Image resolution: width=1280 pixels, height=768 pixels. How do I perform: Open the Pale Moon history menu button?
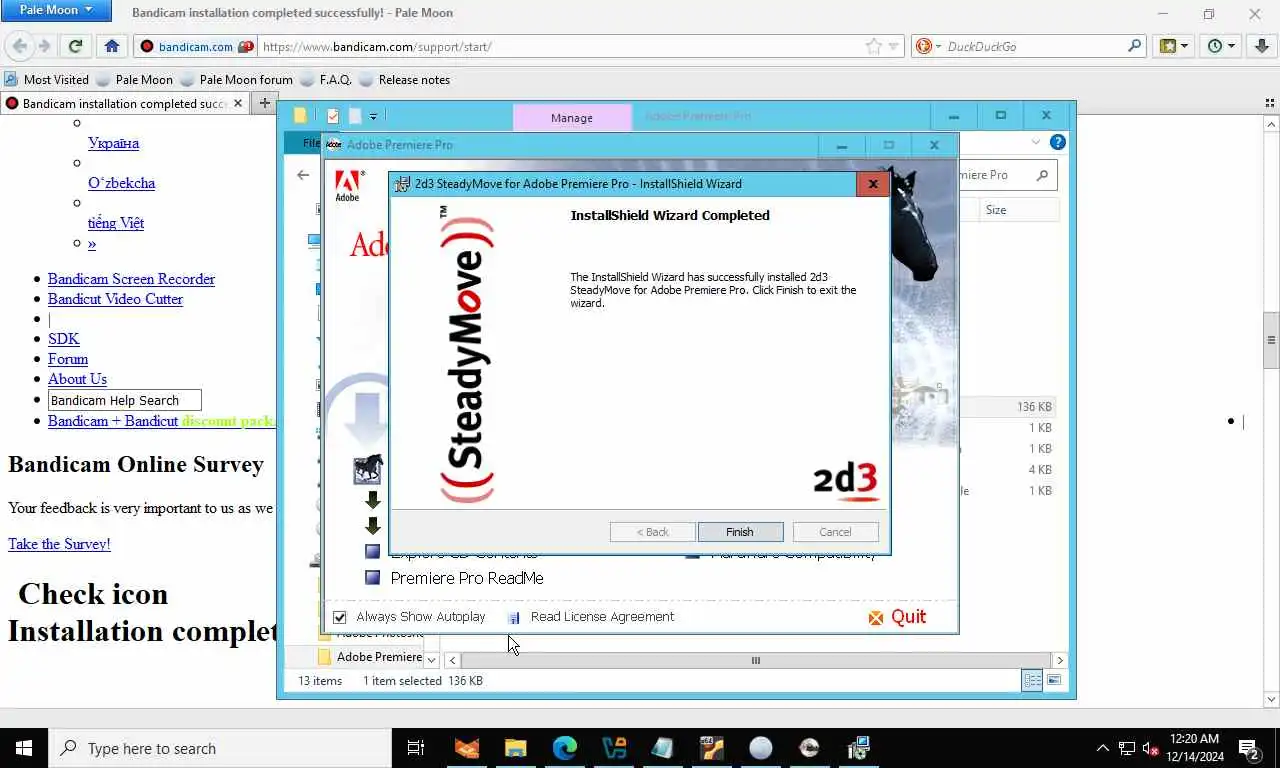click(1221, 46)
